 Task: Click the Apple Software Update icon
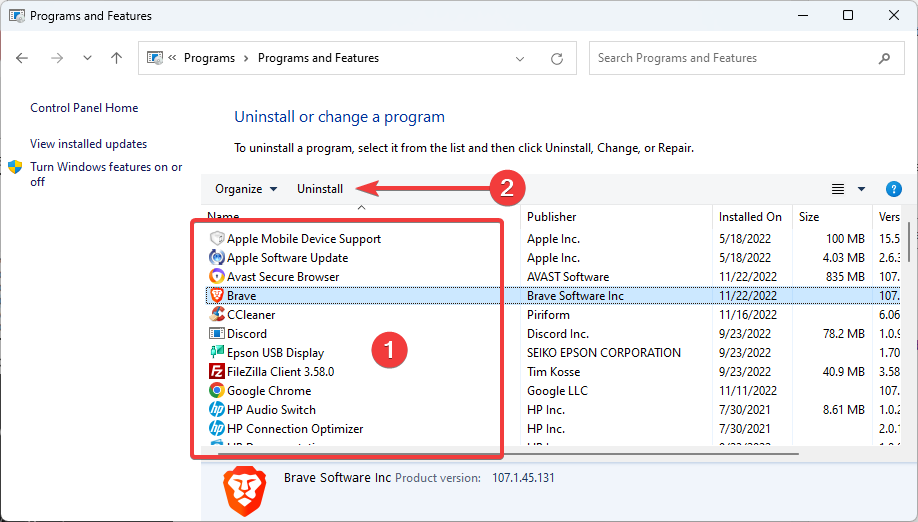[217, 257]
